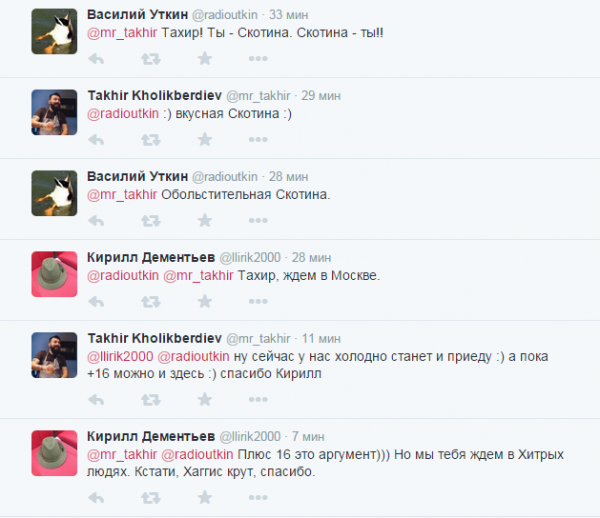Star the 'Тахир, ждем в Москве' tweet

[x=205, y=301]
